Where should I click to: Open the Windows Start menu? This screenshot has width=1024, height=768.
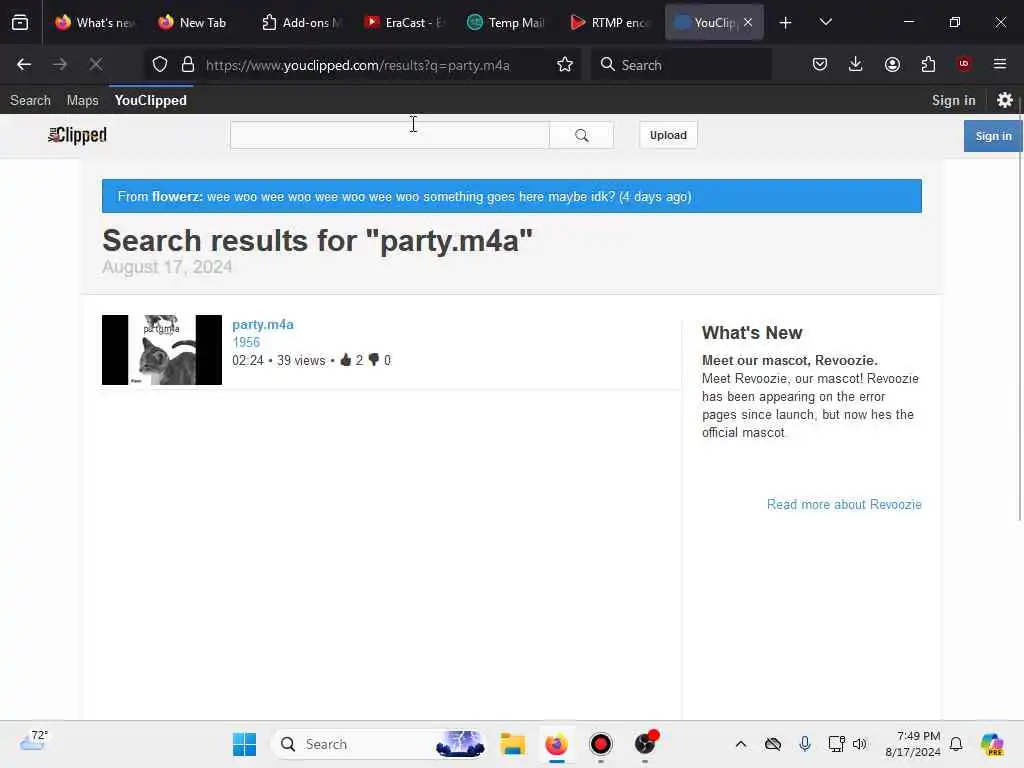[x=244, y=744]
